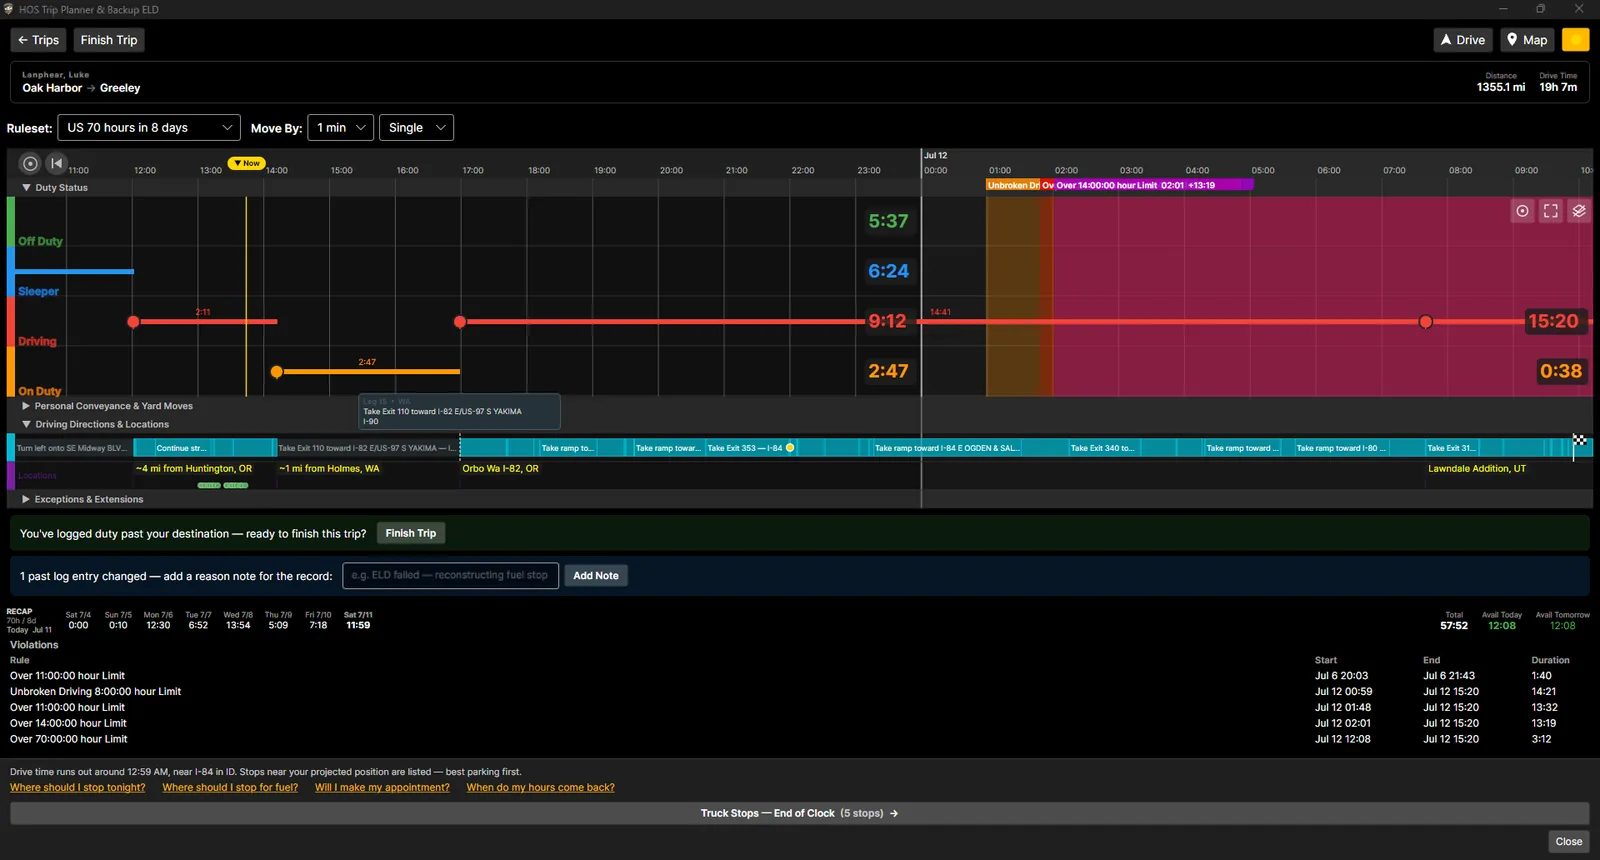Image resolution: width=1600 pixels, height=860 pixels.
Task: Select the On Duty status row label
Action: click(39, 391)
